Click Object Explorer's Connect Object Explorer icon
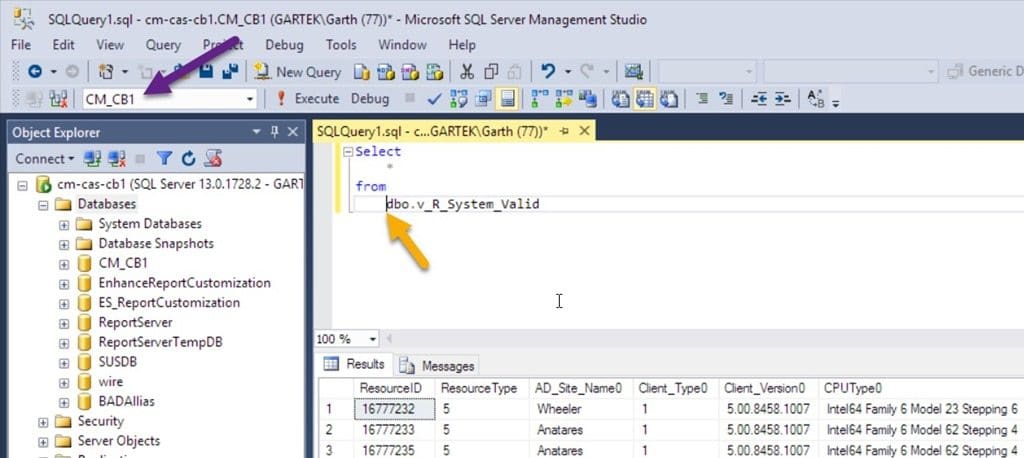 (92, 158)
